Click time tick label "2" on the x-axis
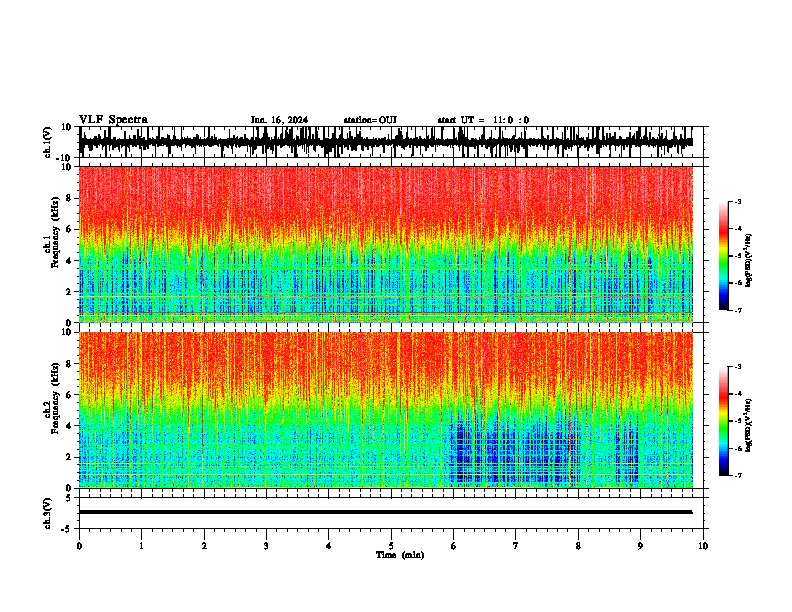 click(204, 546)
